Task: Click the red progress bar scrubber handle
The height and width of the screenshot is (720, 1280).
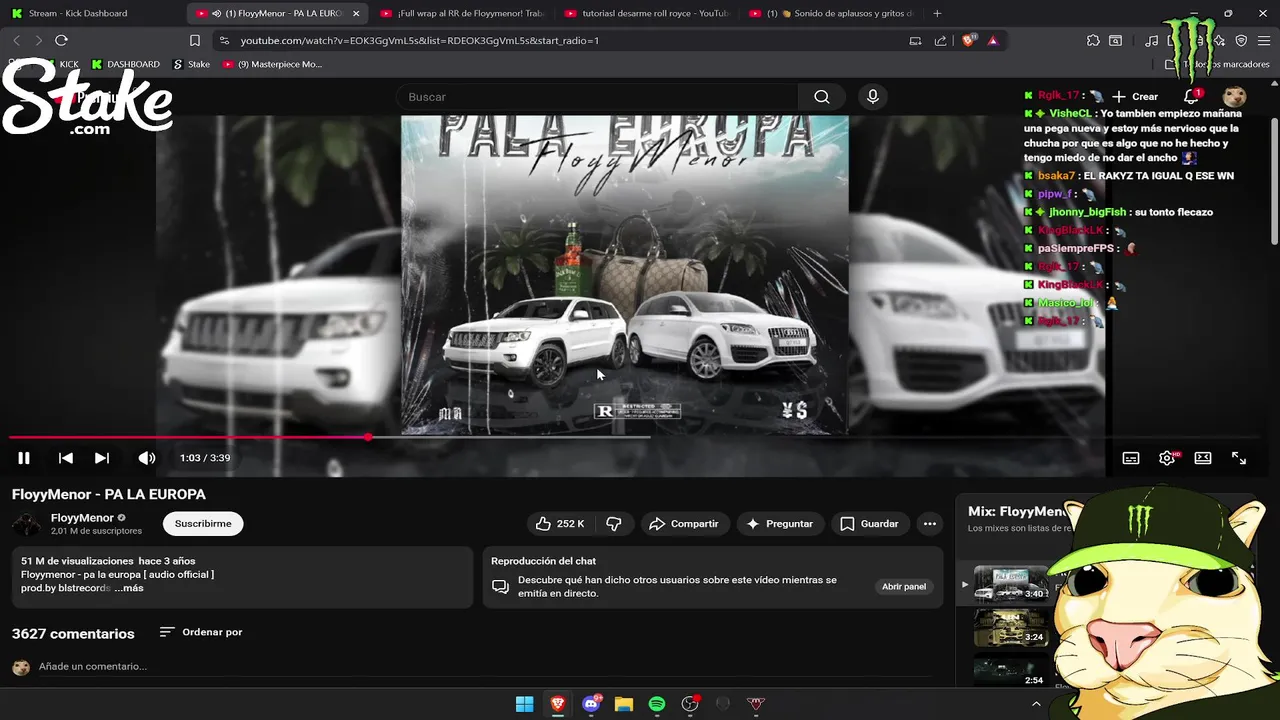Action: pyautogui.click(x=369, y=437)
